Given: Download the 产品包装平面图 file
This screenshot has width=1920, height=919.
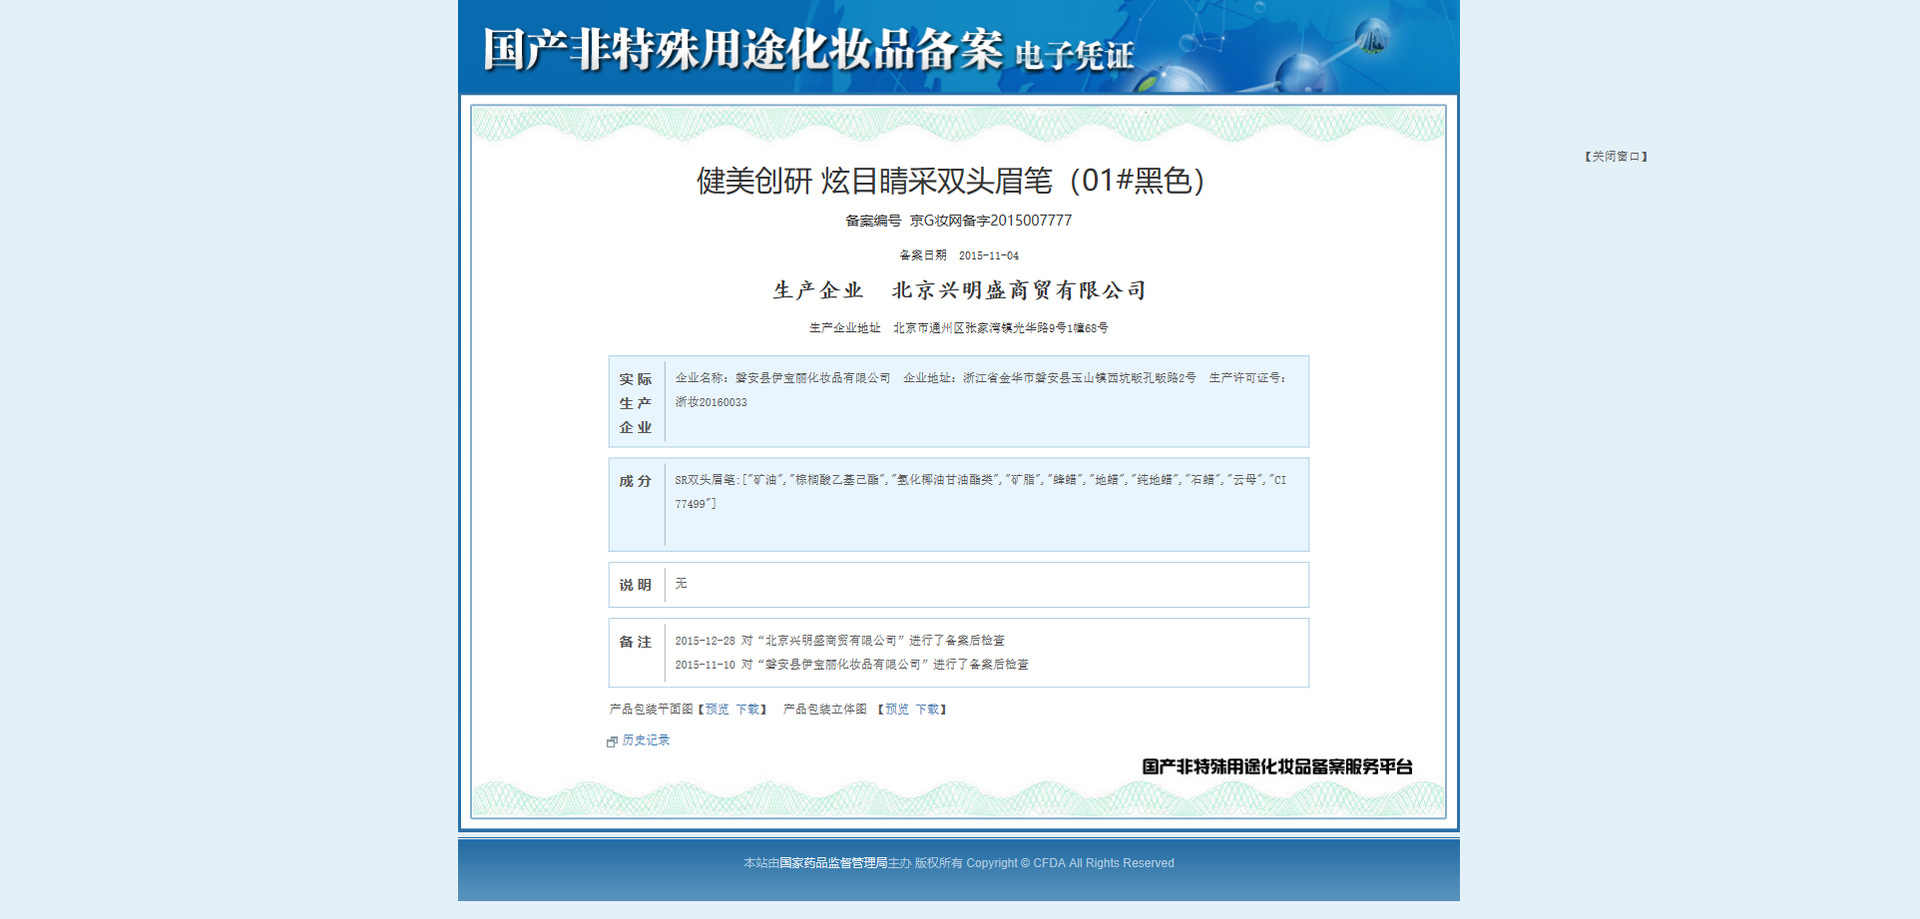Looking at the screenshot, I should coord(748,709).
